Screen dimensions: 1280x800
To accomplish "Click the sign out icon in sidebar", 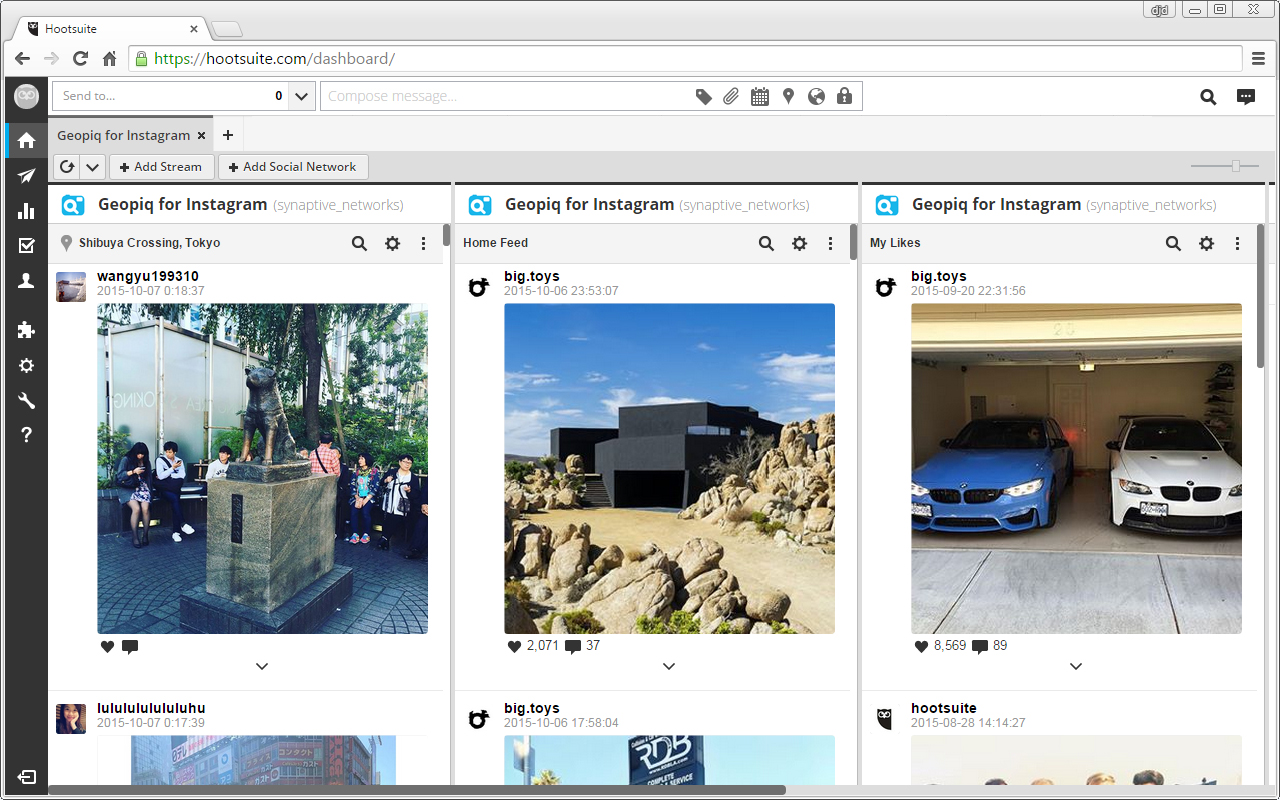I will [26, 777].
